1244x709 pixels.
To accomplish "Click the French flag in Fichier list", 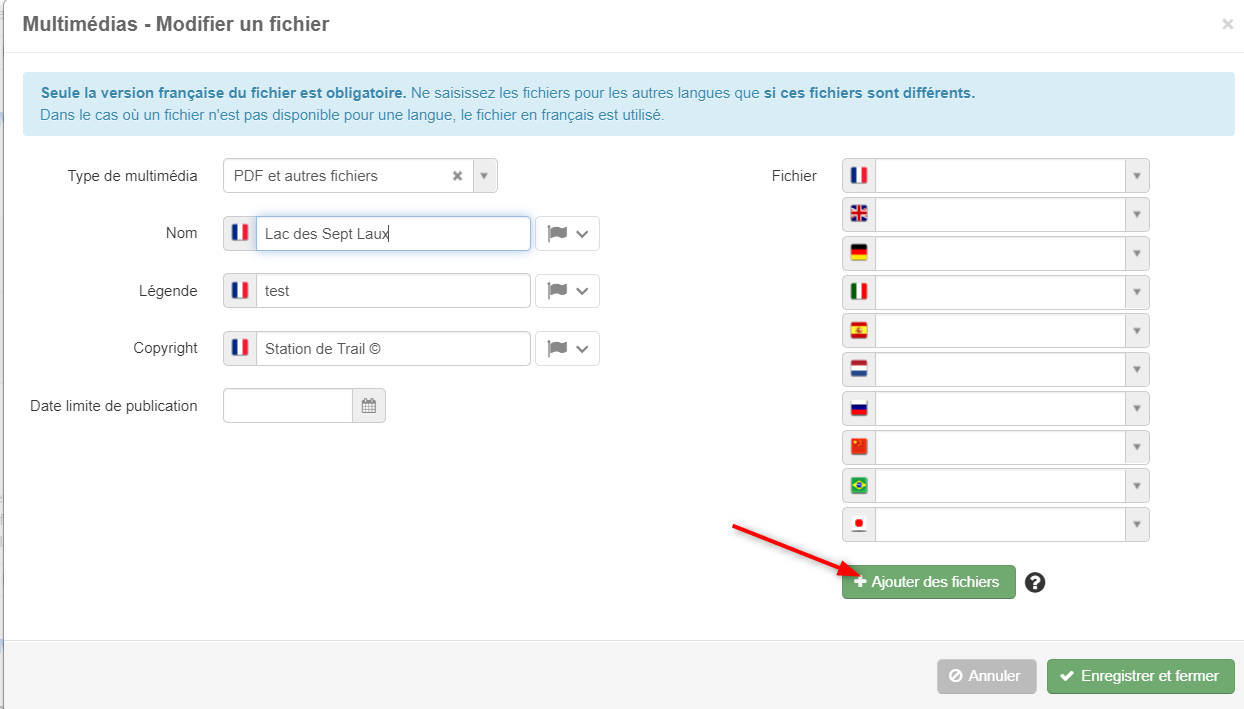I will click(859, 175).
